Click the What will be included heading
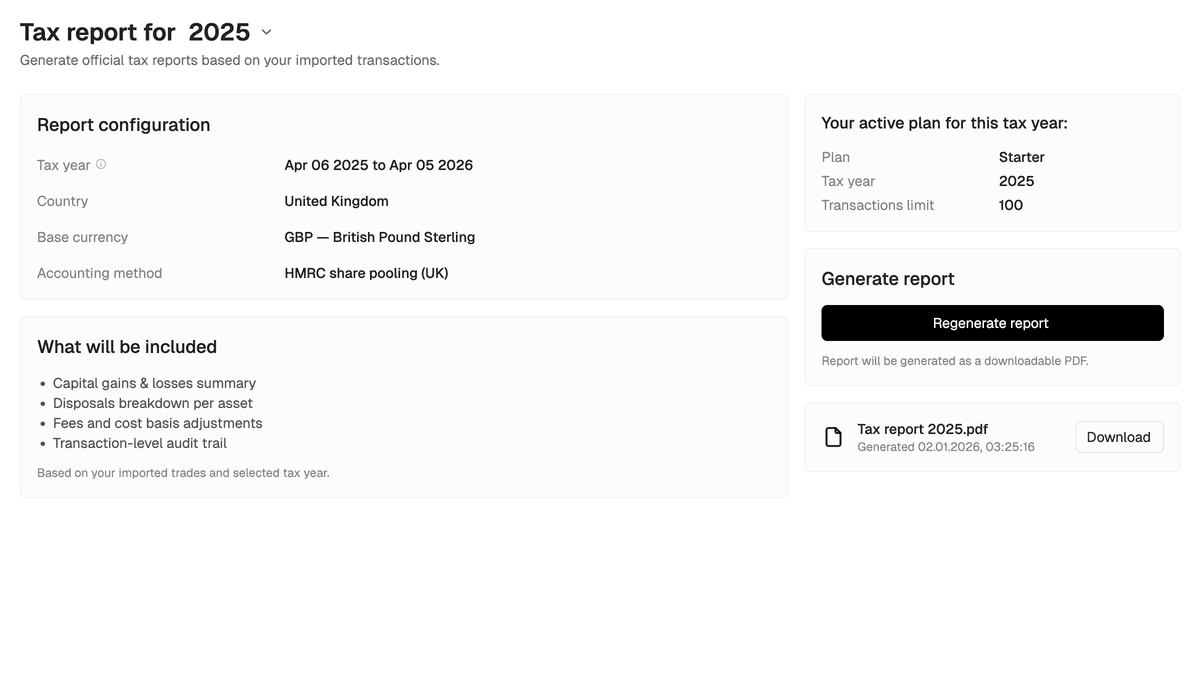Screen dimensions: 1200x700 click(127, 347)
